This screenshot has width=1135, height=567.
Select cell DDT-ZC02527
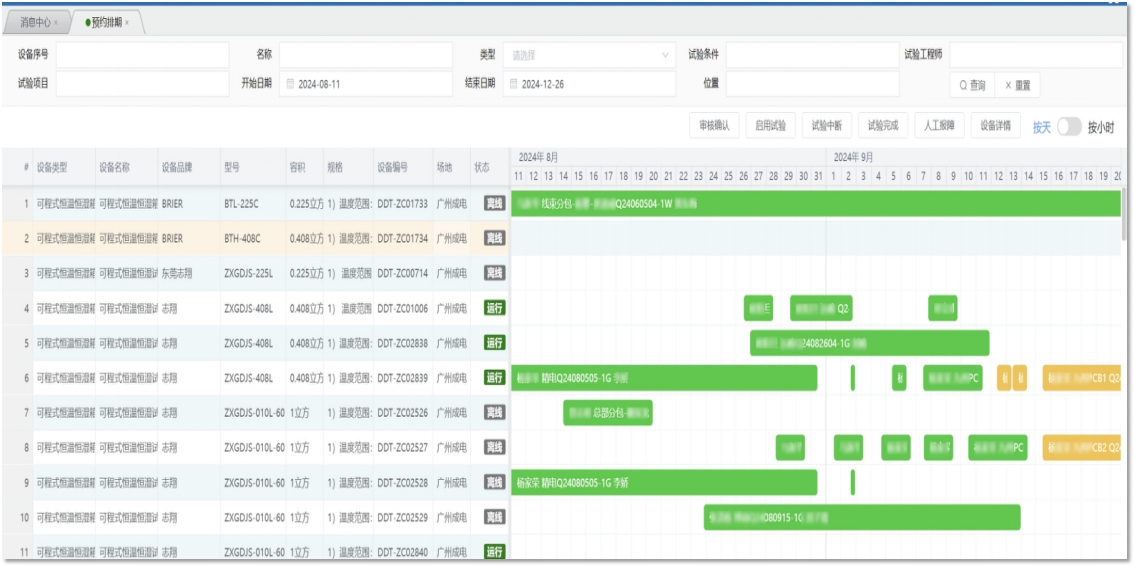(x=402, y=448)
